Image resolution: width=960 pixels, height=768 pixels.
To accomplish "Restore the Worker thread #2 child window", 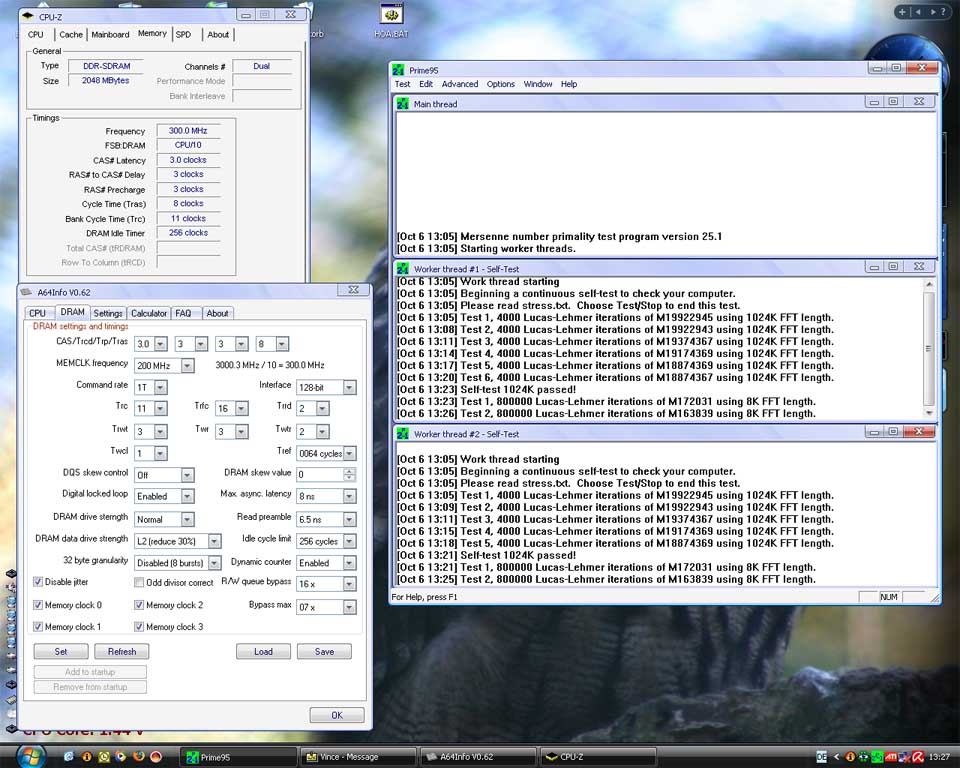I will tap(893, 431).
